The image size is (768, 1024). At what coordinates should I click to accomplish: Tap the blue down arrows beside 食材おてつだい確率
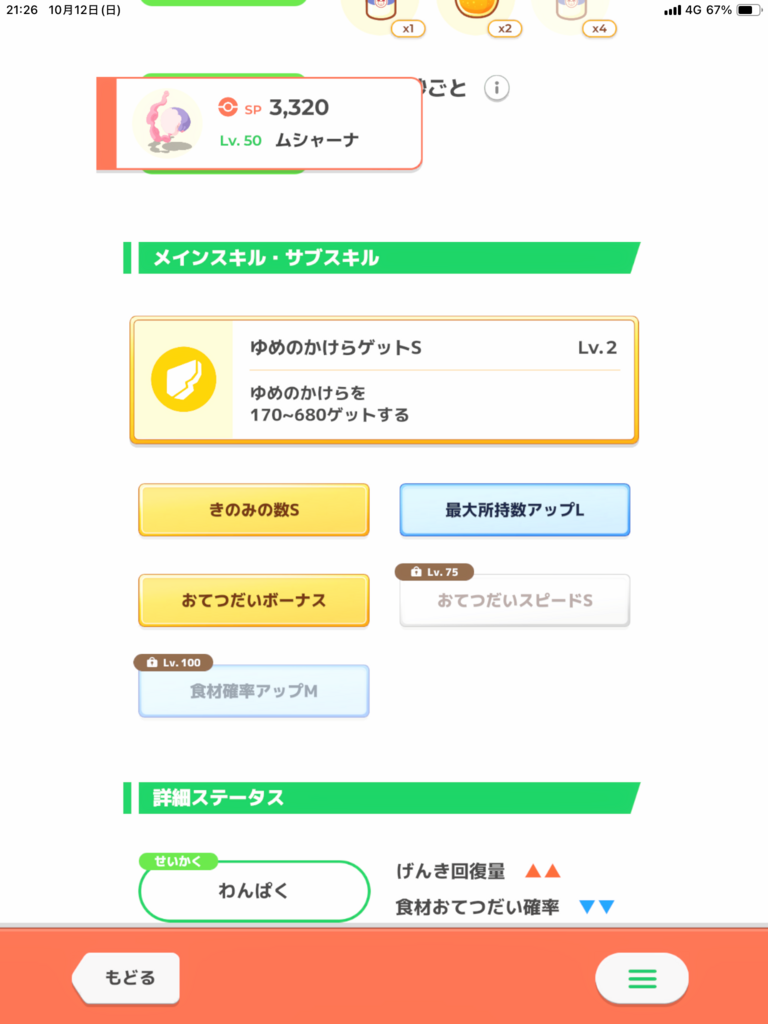click(596, 907)
